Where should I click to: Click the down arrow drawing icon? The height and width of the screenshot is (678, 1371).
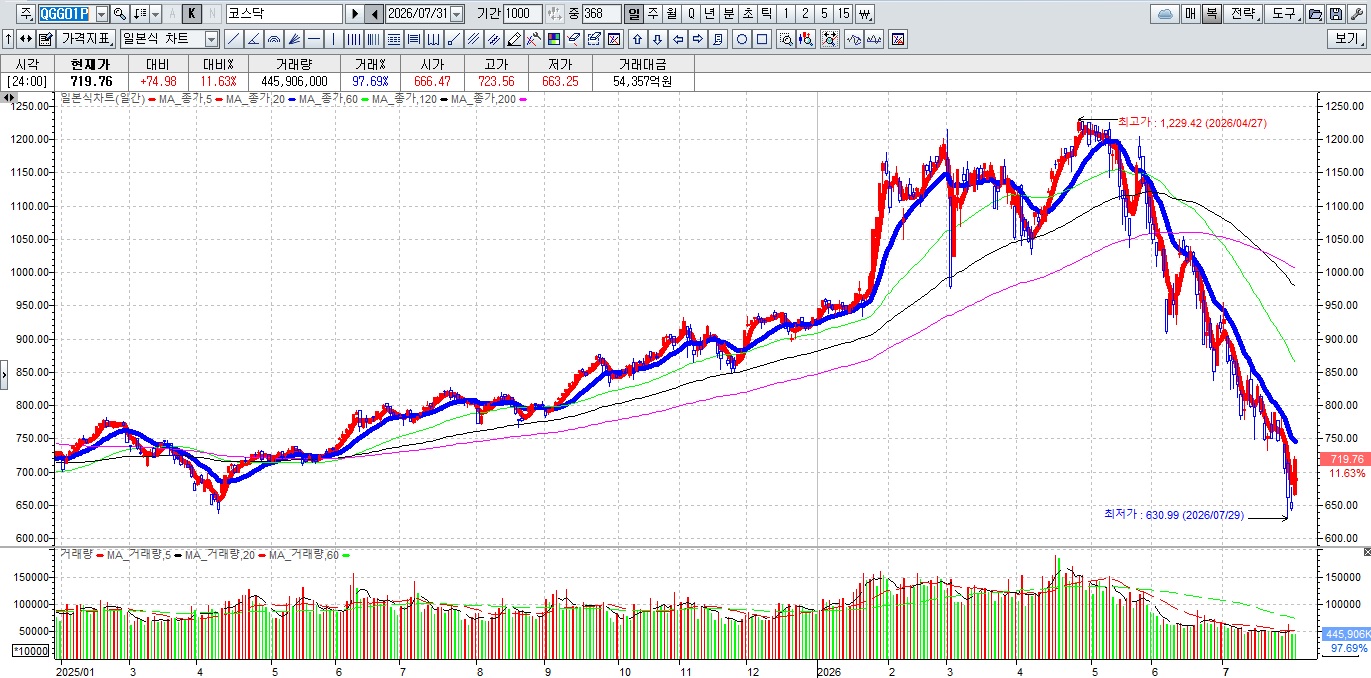point(657,39)
